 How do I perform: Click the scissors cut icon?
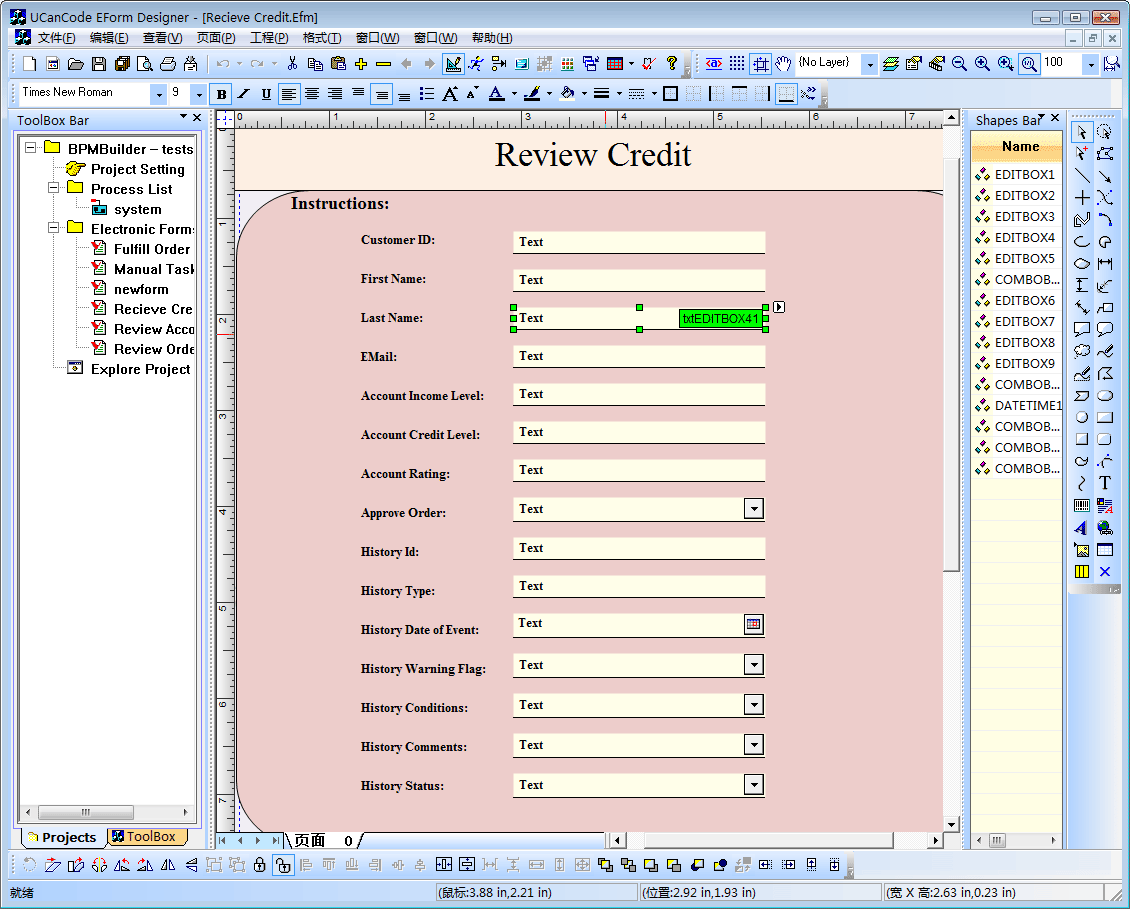[292, 64]
